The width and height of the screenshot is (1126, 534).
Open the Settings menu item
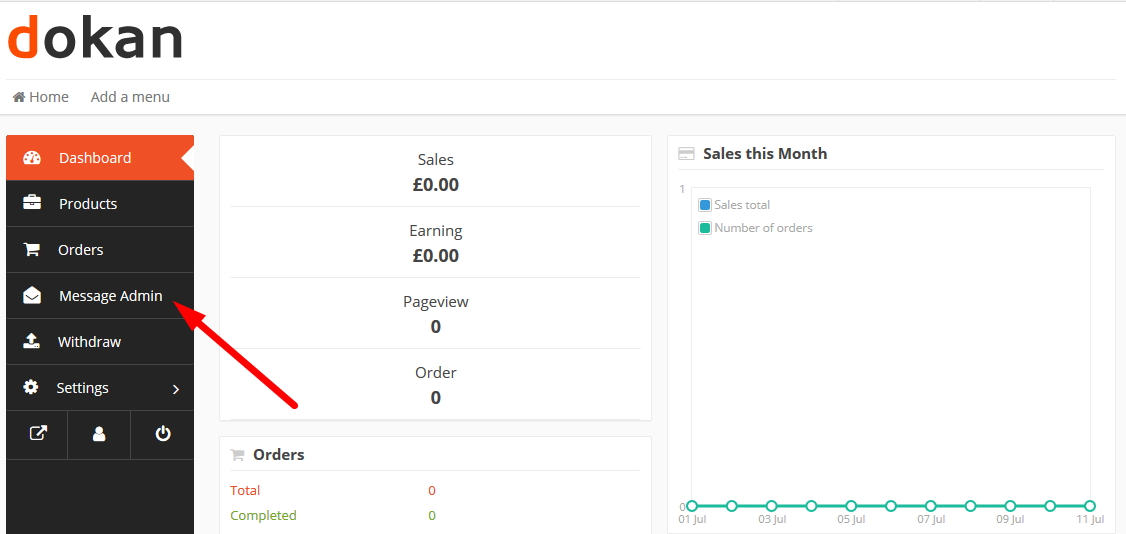100,388
